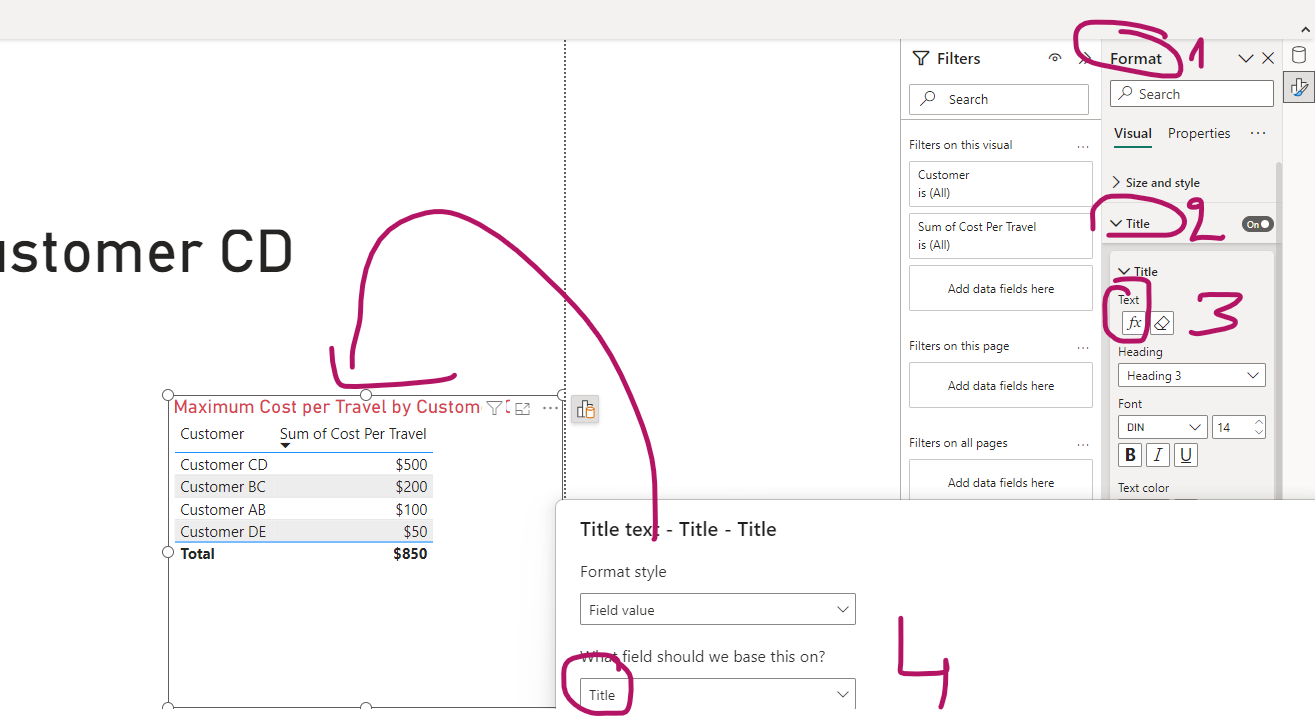
Task: Switch to the Properties tab
Action: coord(1199,133)
